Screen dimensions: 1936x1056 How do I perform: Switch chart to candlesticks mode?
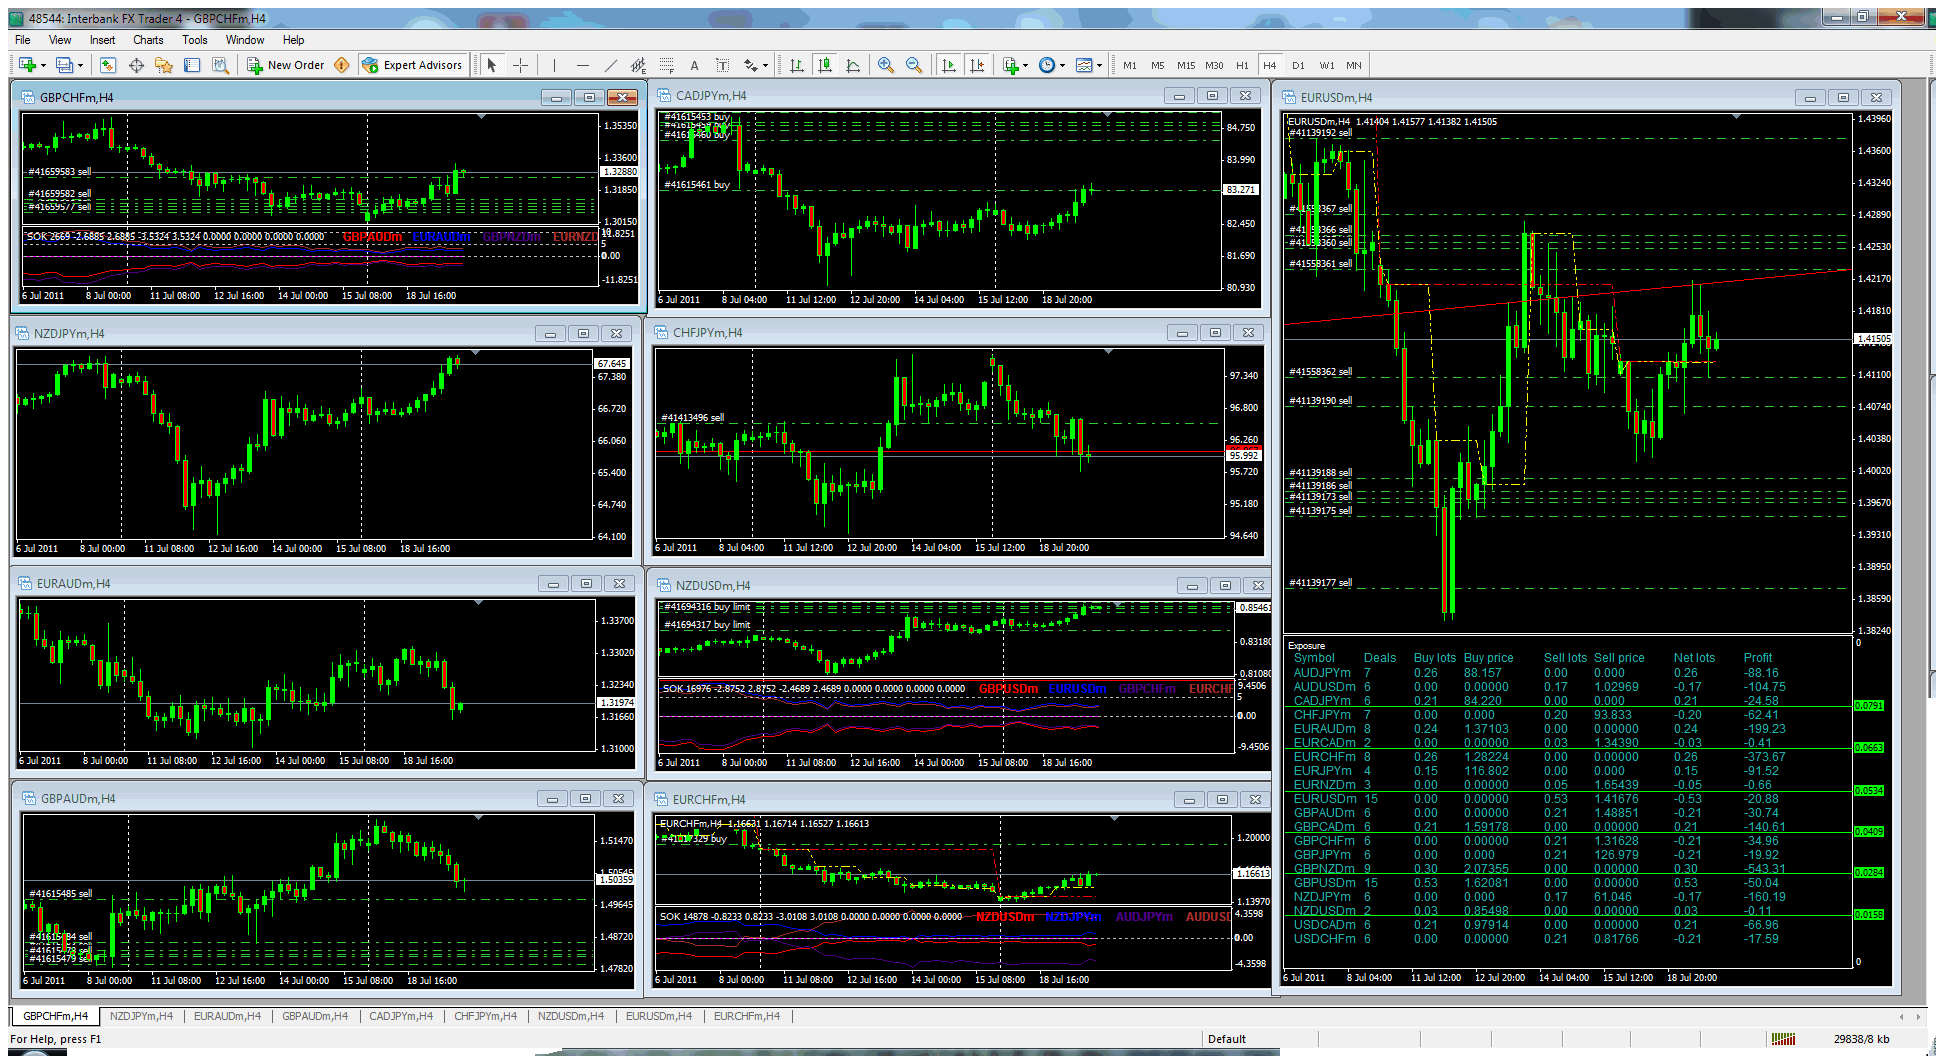pos(824,65)
